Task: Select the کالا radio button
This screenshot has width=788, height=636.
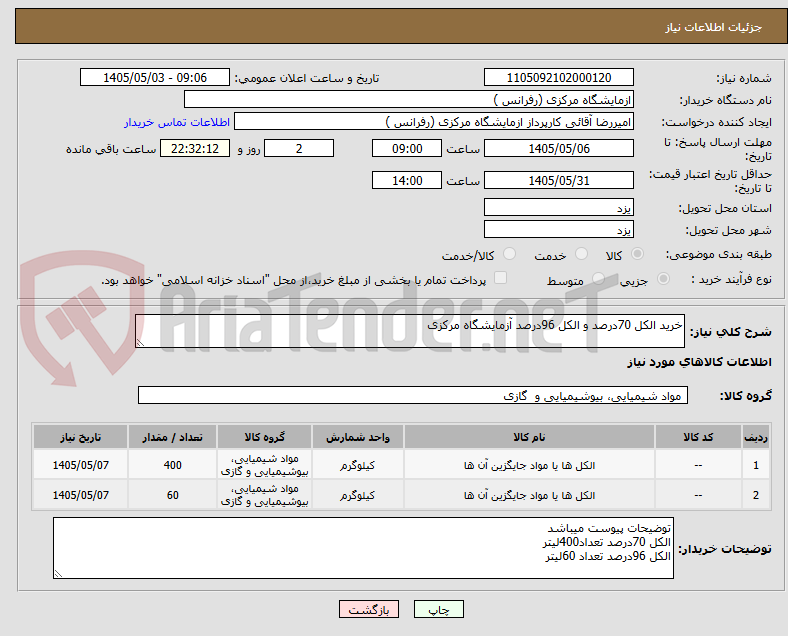Action: coord(637,254)
